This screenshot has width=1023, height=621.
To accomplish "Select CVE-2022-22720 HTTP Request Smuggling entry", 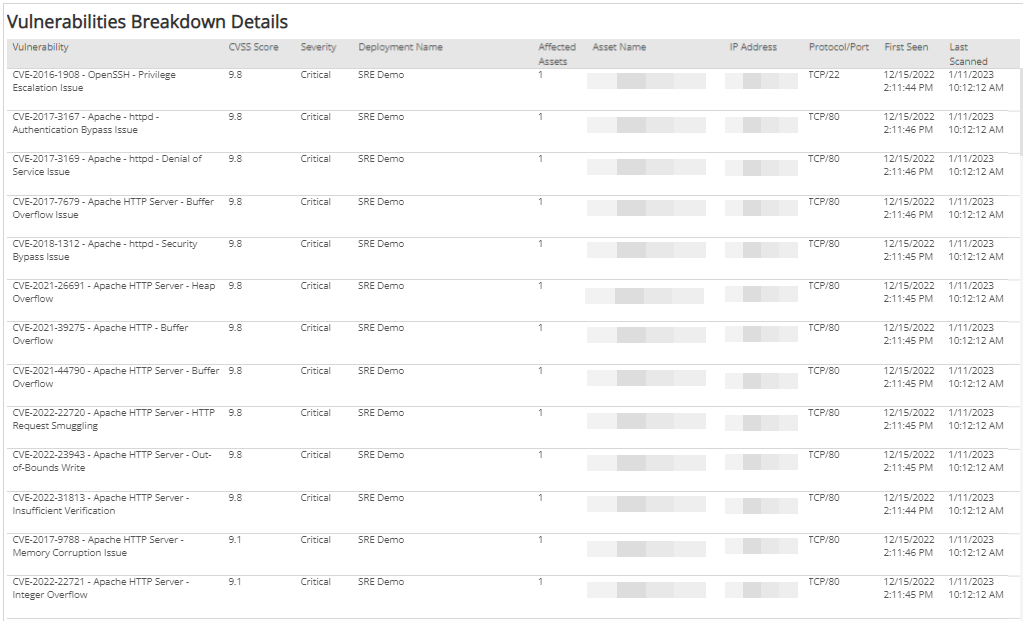I will [113, 419].
